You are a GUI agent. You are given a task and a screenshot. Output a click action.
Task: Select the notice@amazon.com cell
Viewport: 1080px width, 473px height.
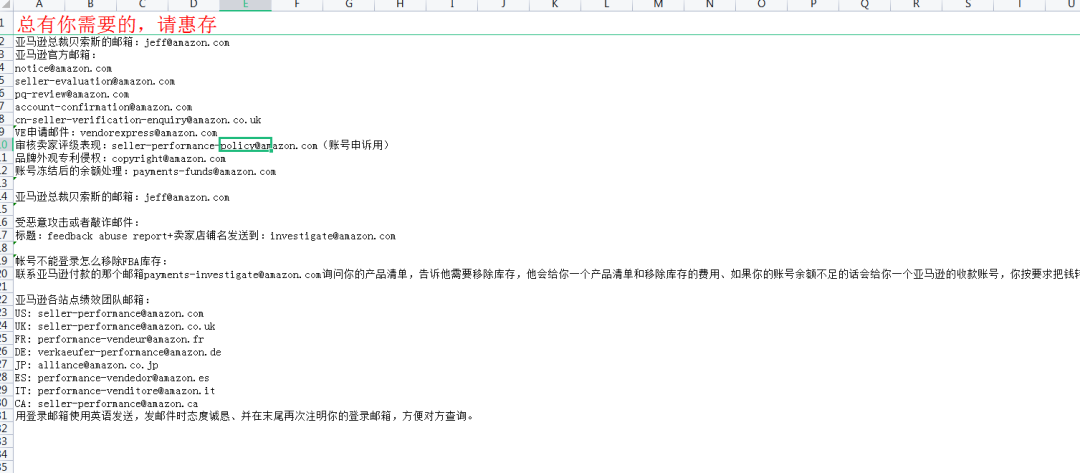click(63, 68)
